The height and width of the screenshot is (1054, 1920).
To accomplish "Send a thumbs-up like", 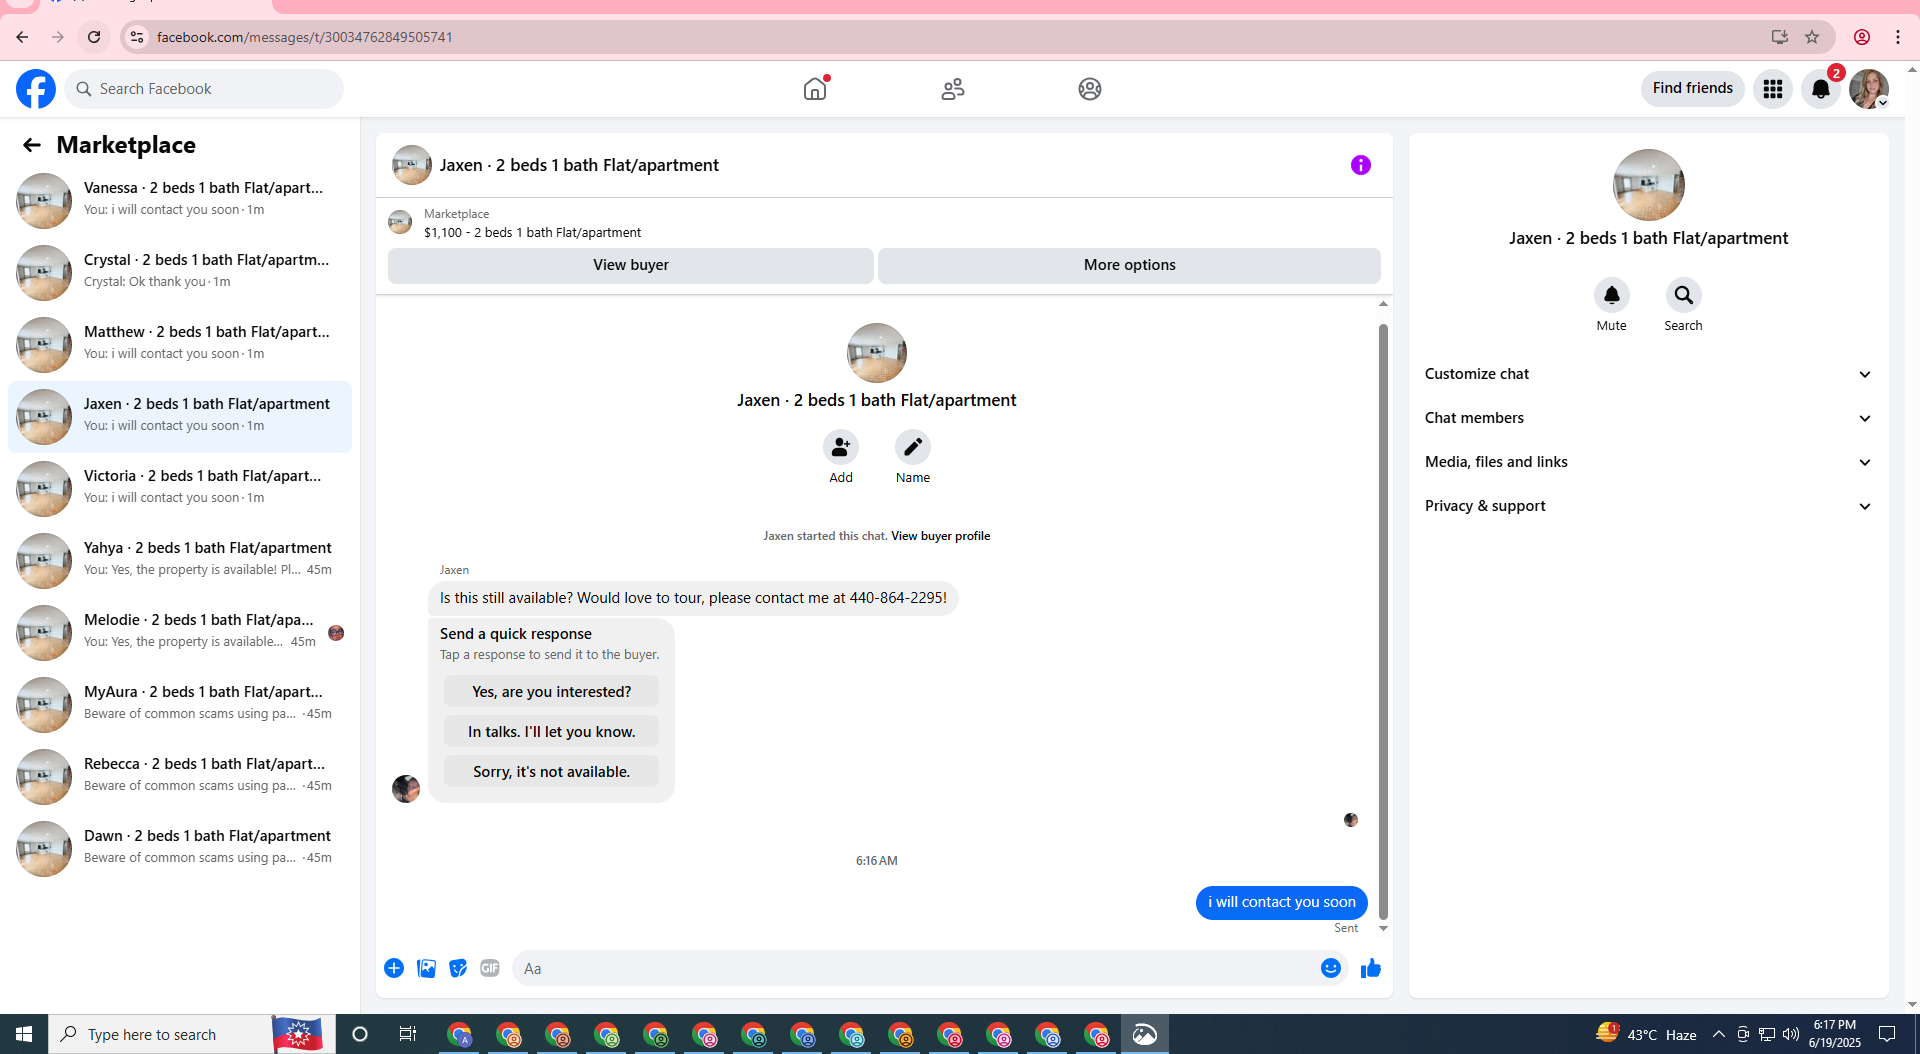I will pos(1371,968).
